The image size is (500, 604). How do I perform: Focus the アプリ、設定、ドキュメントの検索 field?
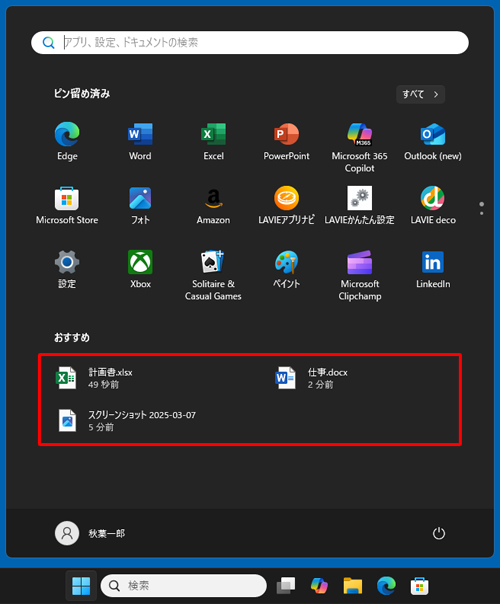click(250, 42)
